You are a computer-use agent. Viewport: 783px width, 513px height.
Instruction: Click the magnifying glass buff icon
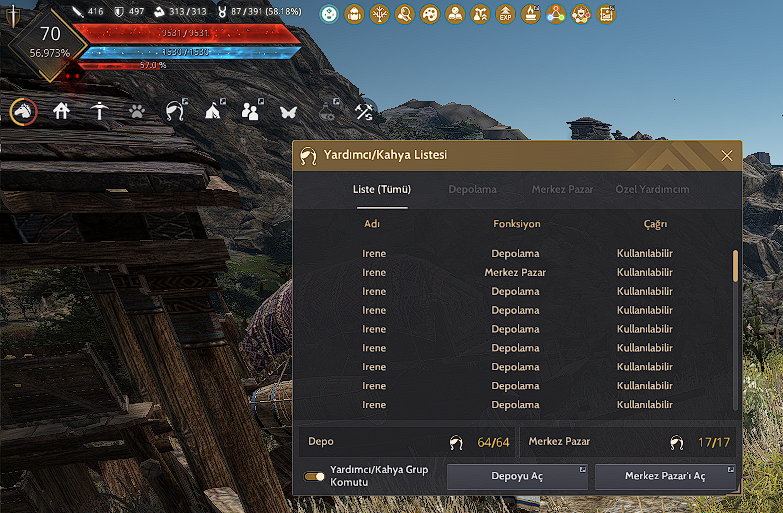(404, 14)
